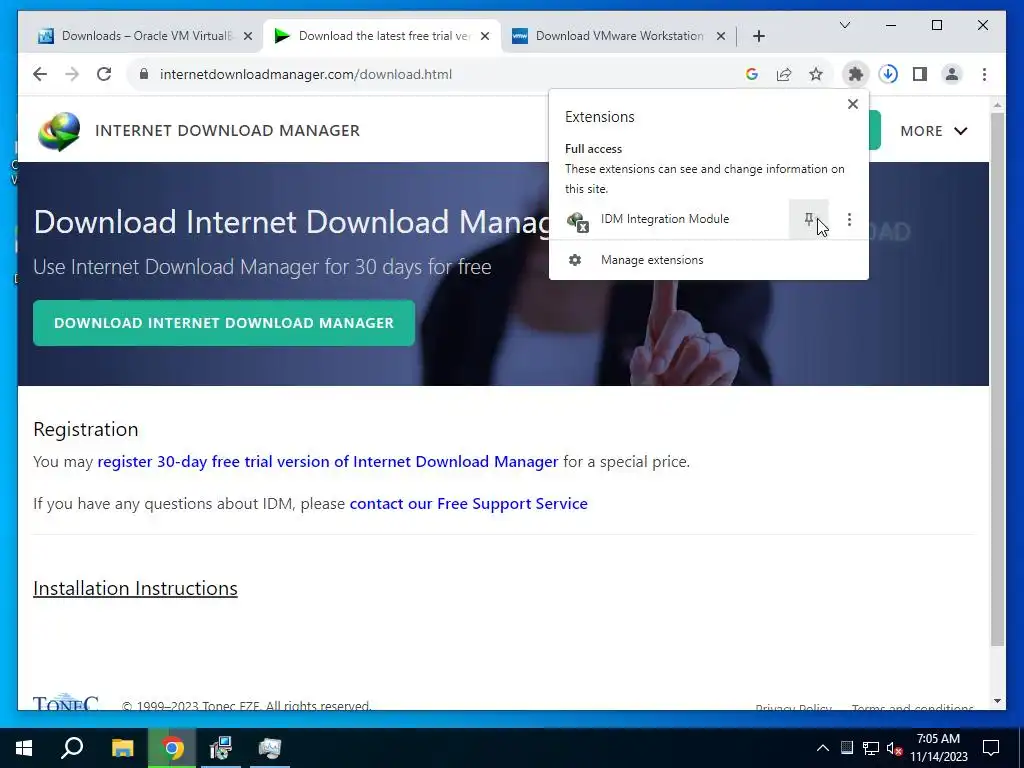This screenshot has width=1024, height=768.
Task: Expand the MORE menu on IDM site
Action: pos(933,131)
